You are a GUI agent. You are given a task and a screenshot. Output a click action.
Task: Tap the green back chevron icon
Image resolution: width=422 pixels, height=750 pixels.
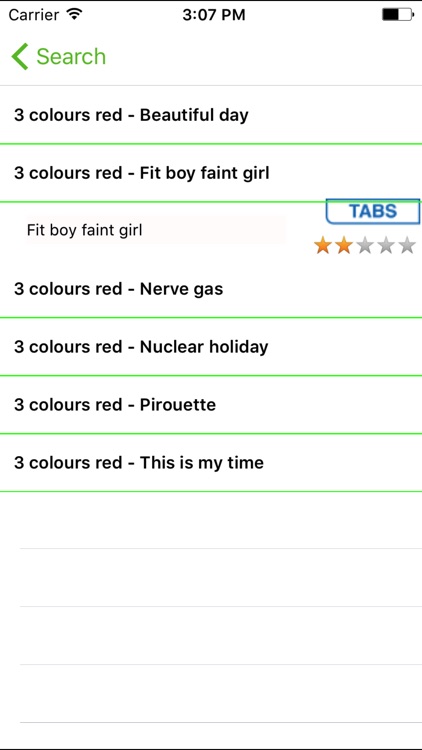[20, 56]
